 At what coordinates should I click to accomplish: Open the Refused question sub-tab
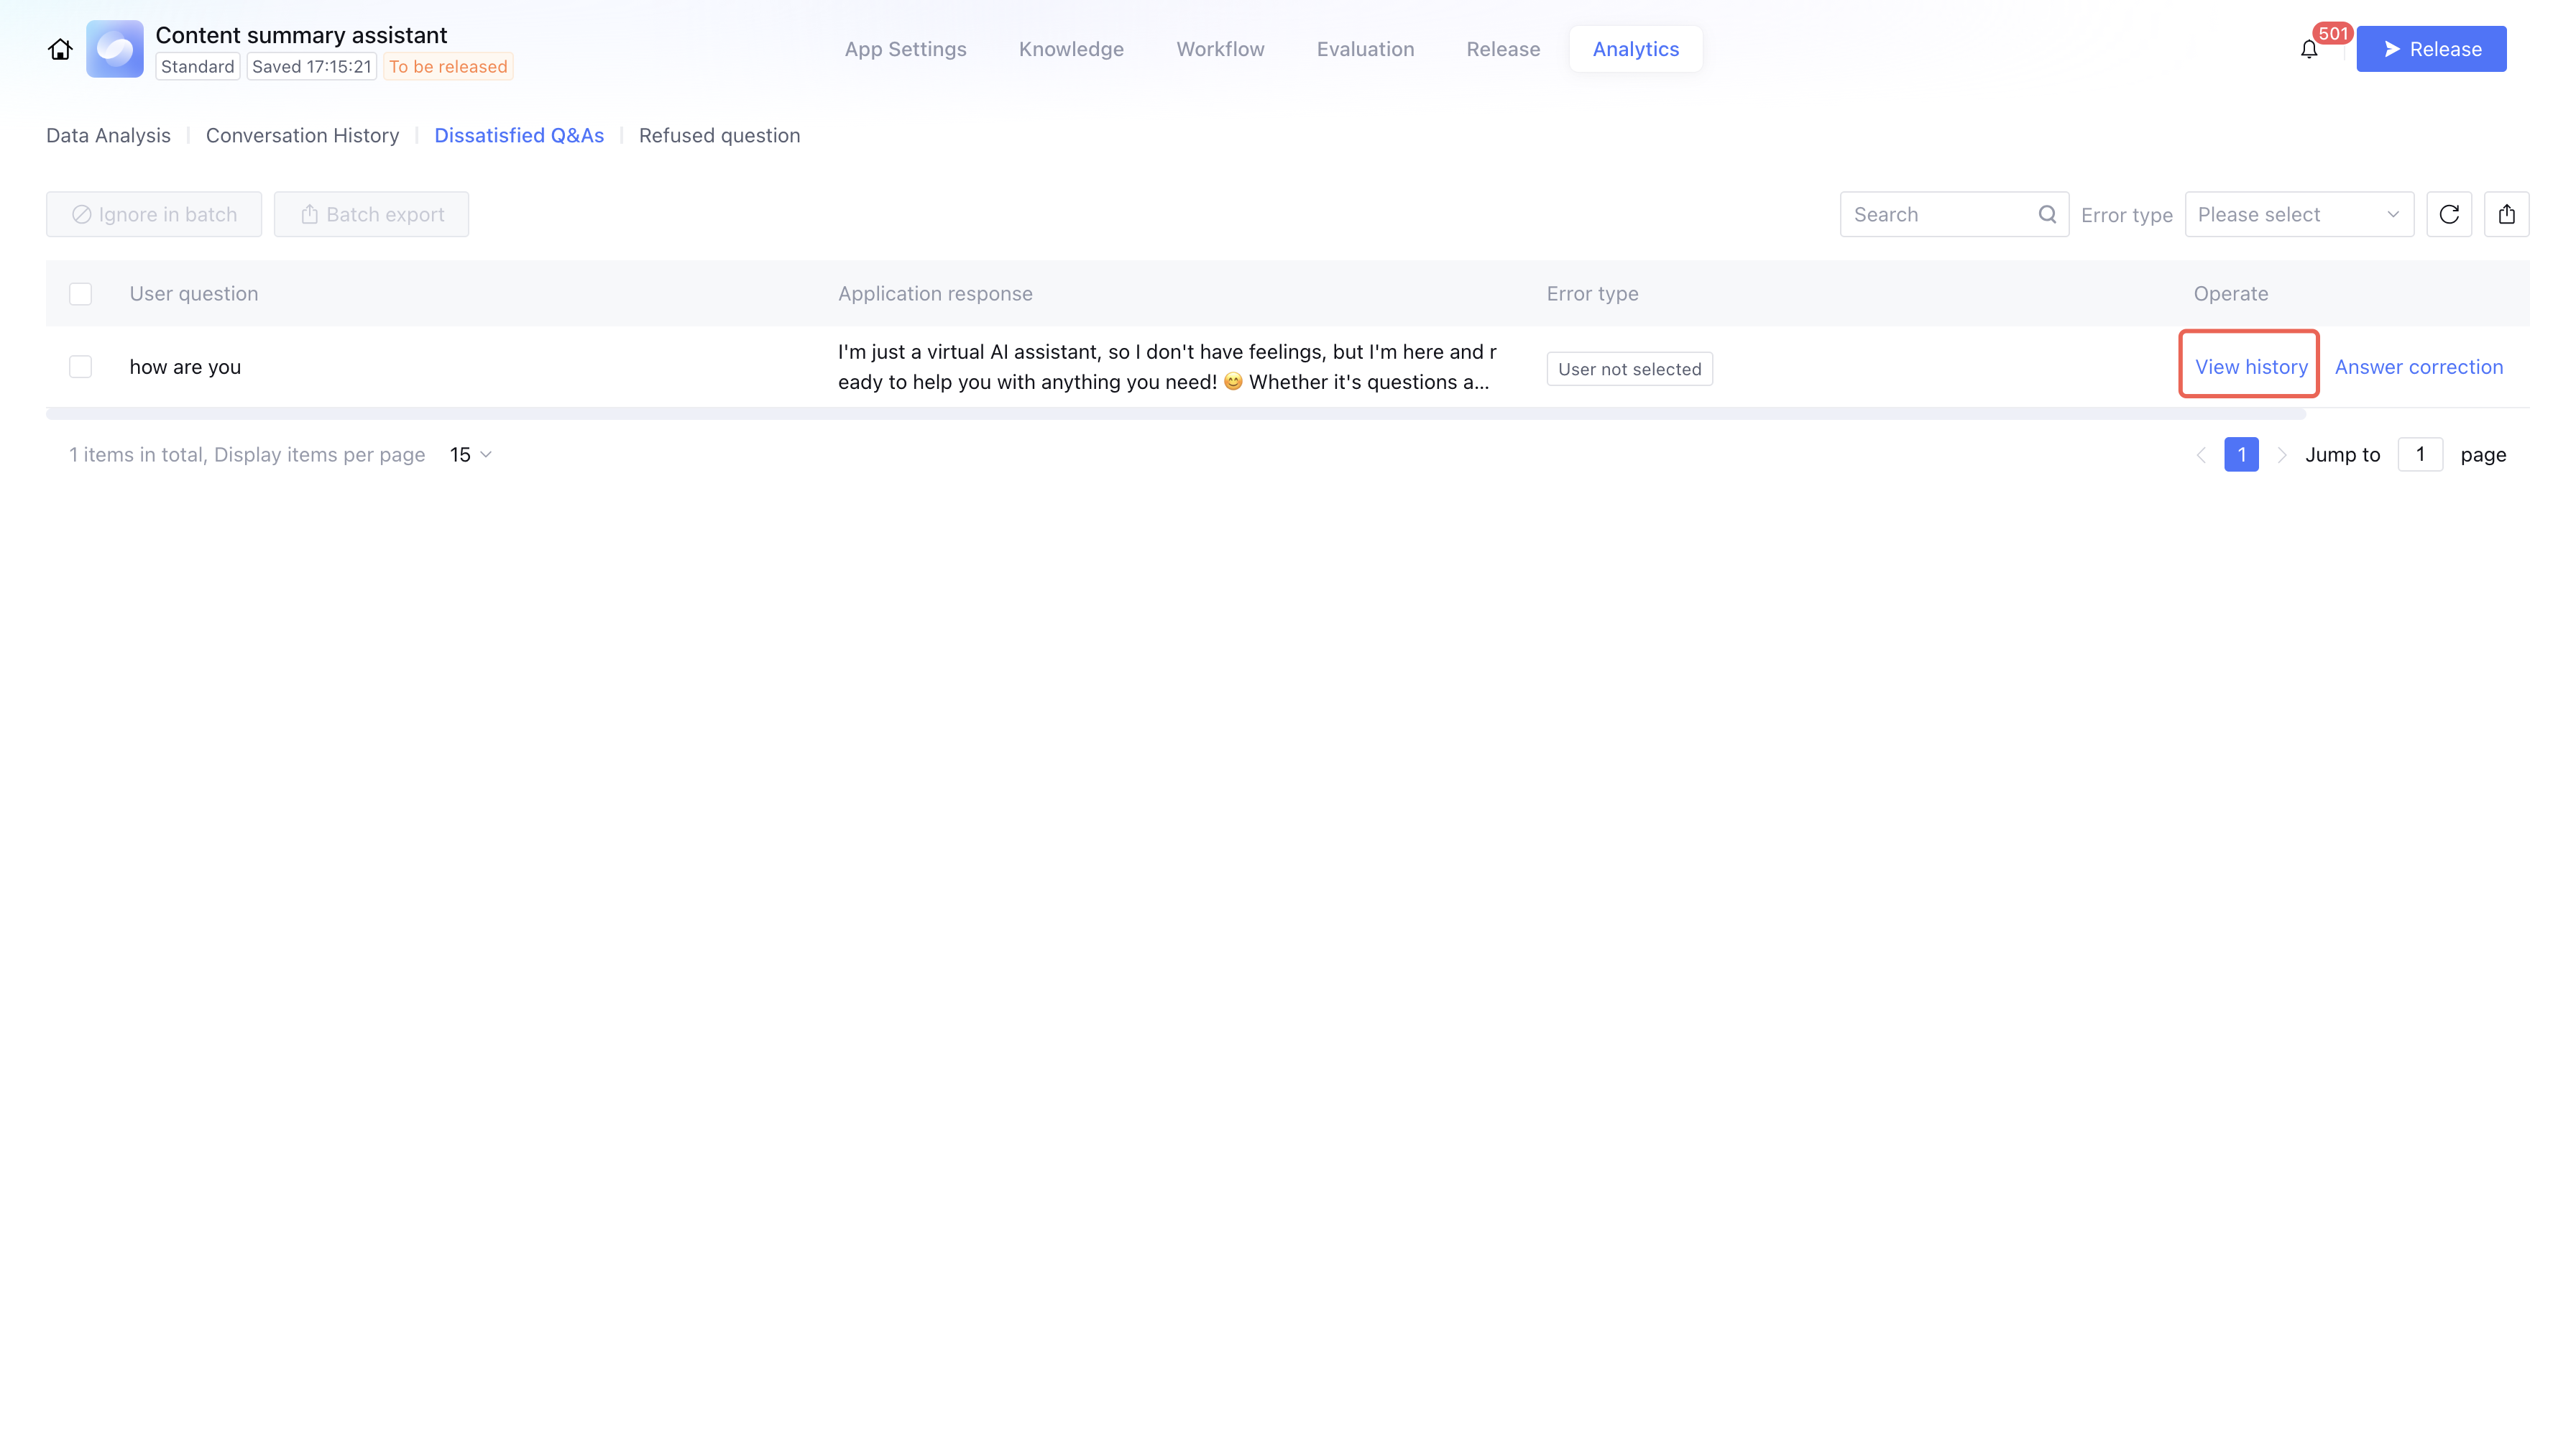719,135
